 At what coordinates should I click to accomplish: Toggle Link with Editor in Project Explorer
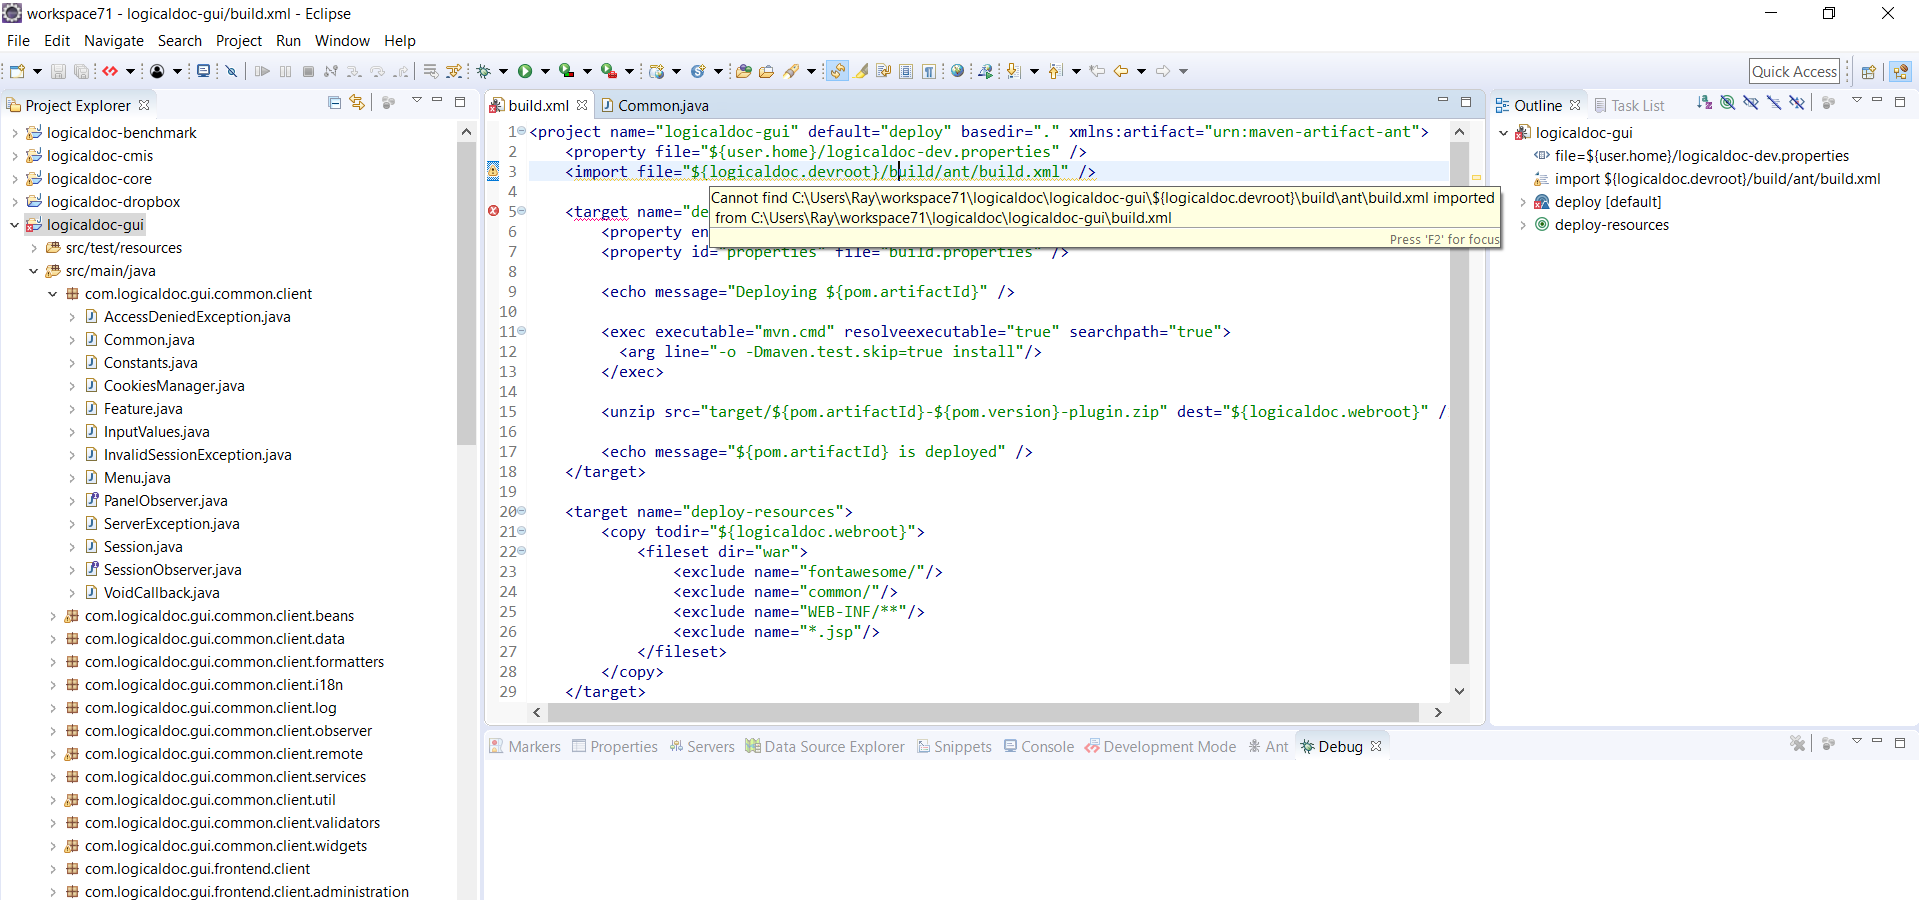point(357,102)
